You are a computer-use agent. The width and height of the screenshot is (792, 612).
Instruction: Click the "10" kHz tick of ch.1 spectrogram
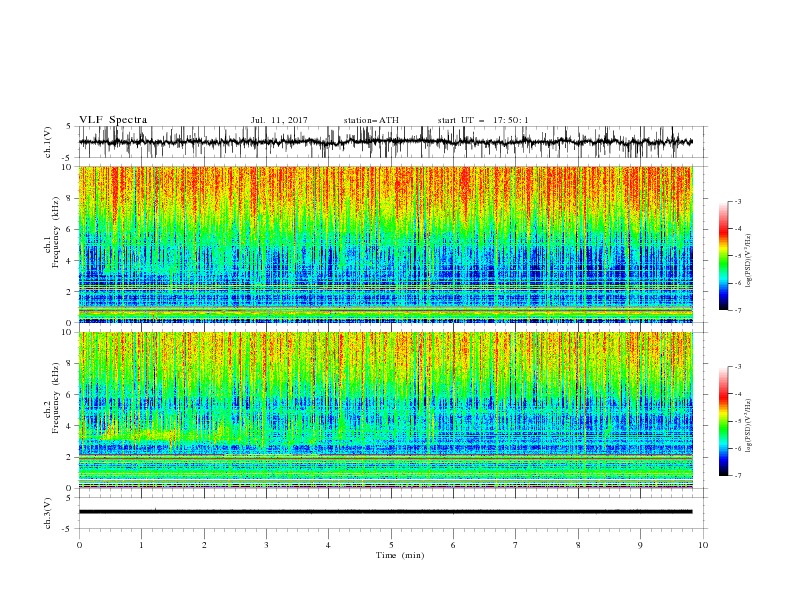coord(67,167)
